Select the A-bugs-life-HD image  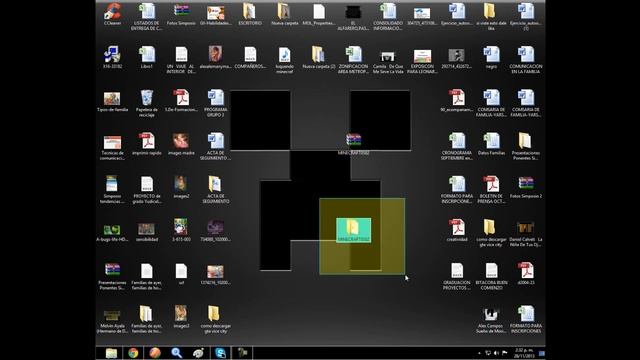(112, 232)
